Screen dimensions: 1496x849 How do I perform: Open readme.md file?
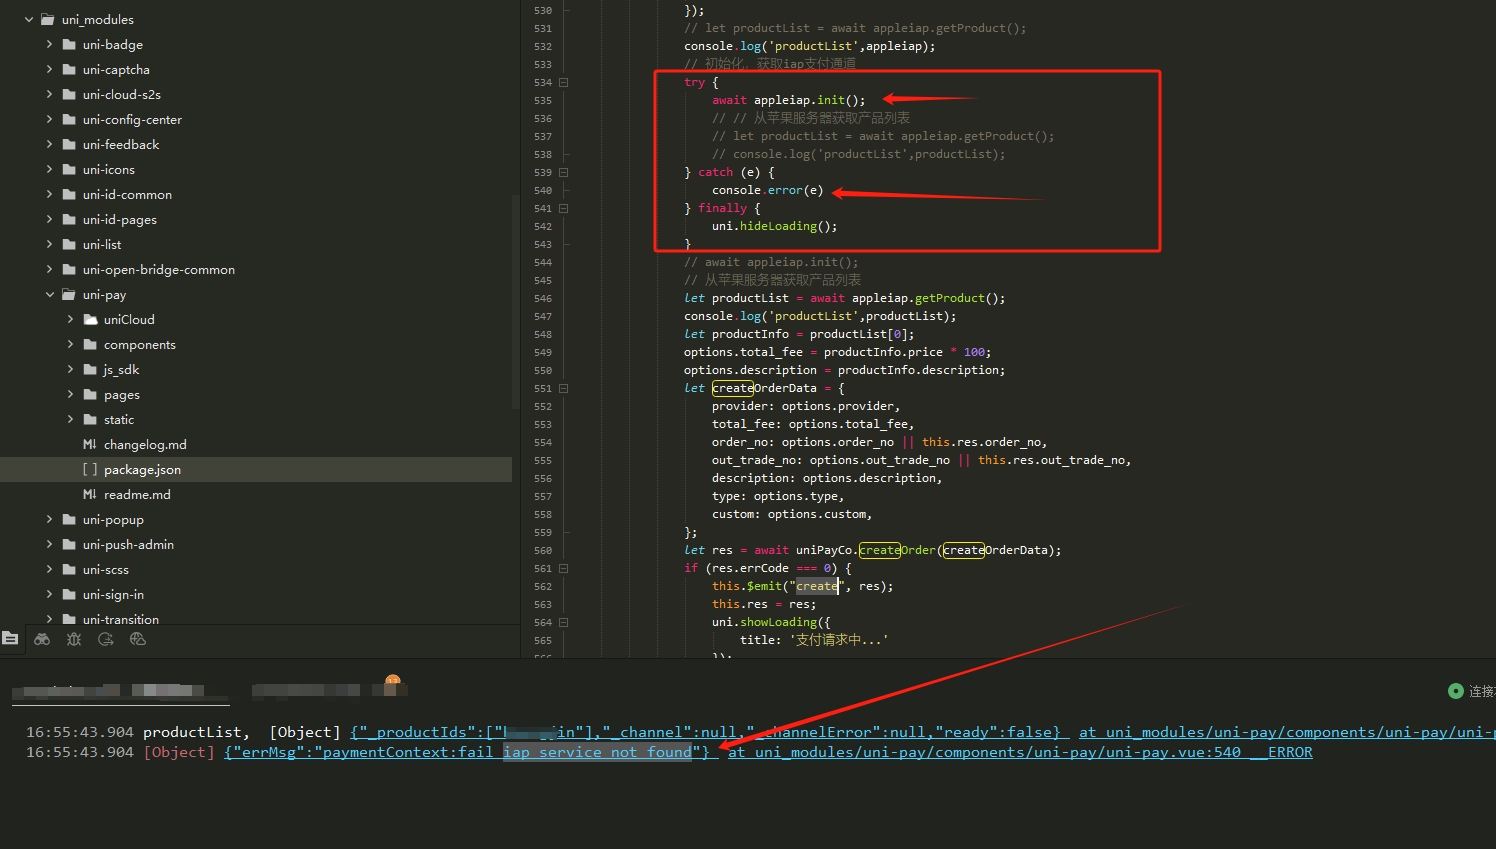coord(137,494)
